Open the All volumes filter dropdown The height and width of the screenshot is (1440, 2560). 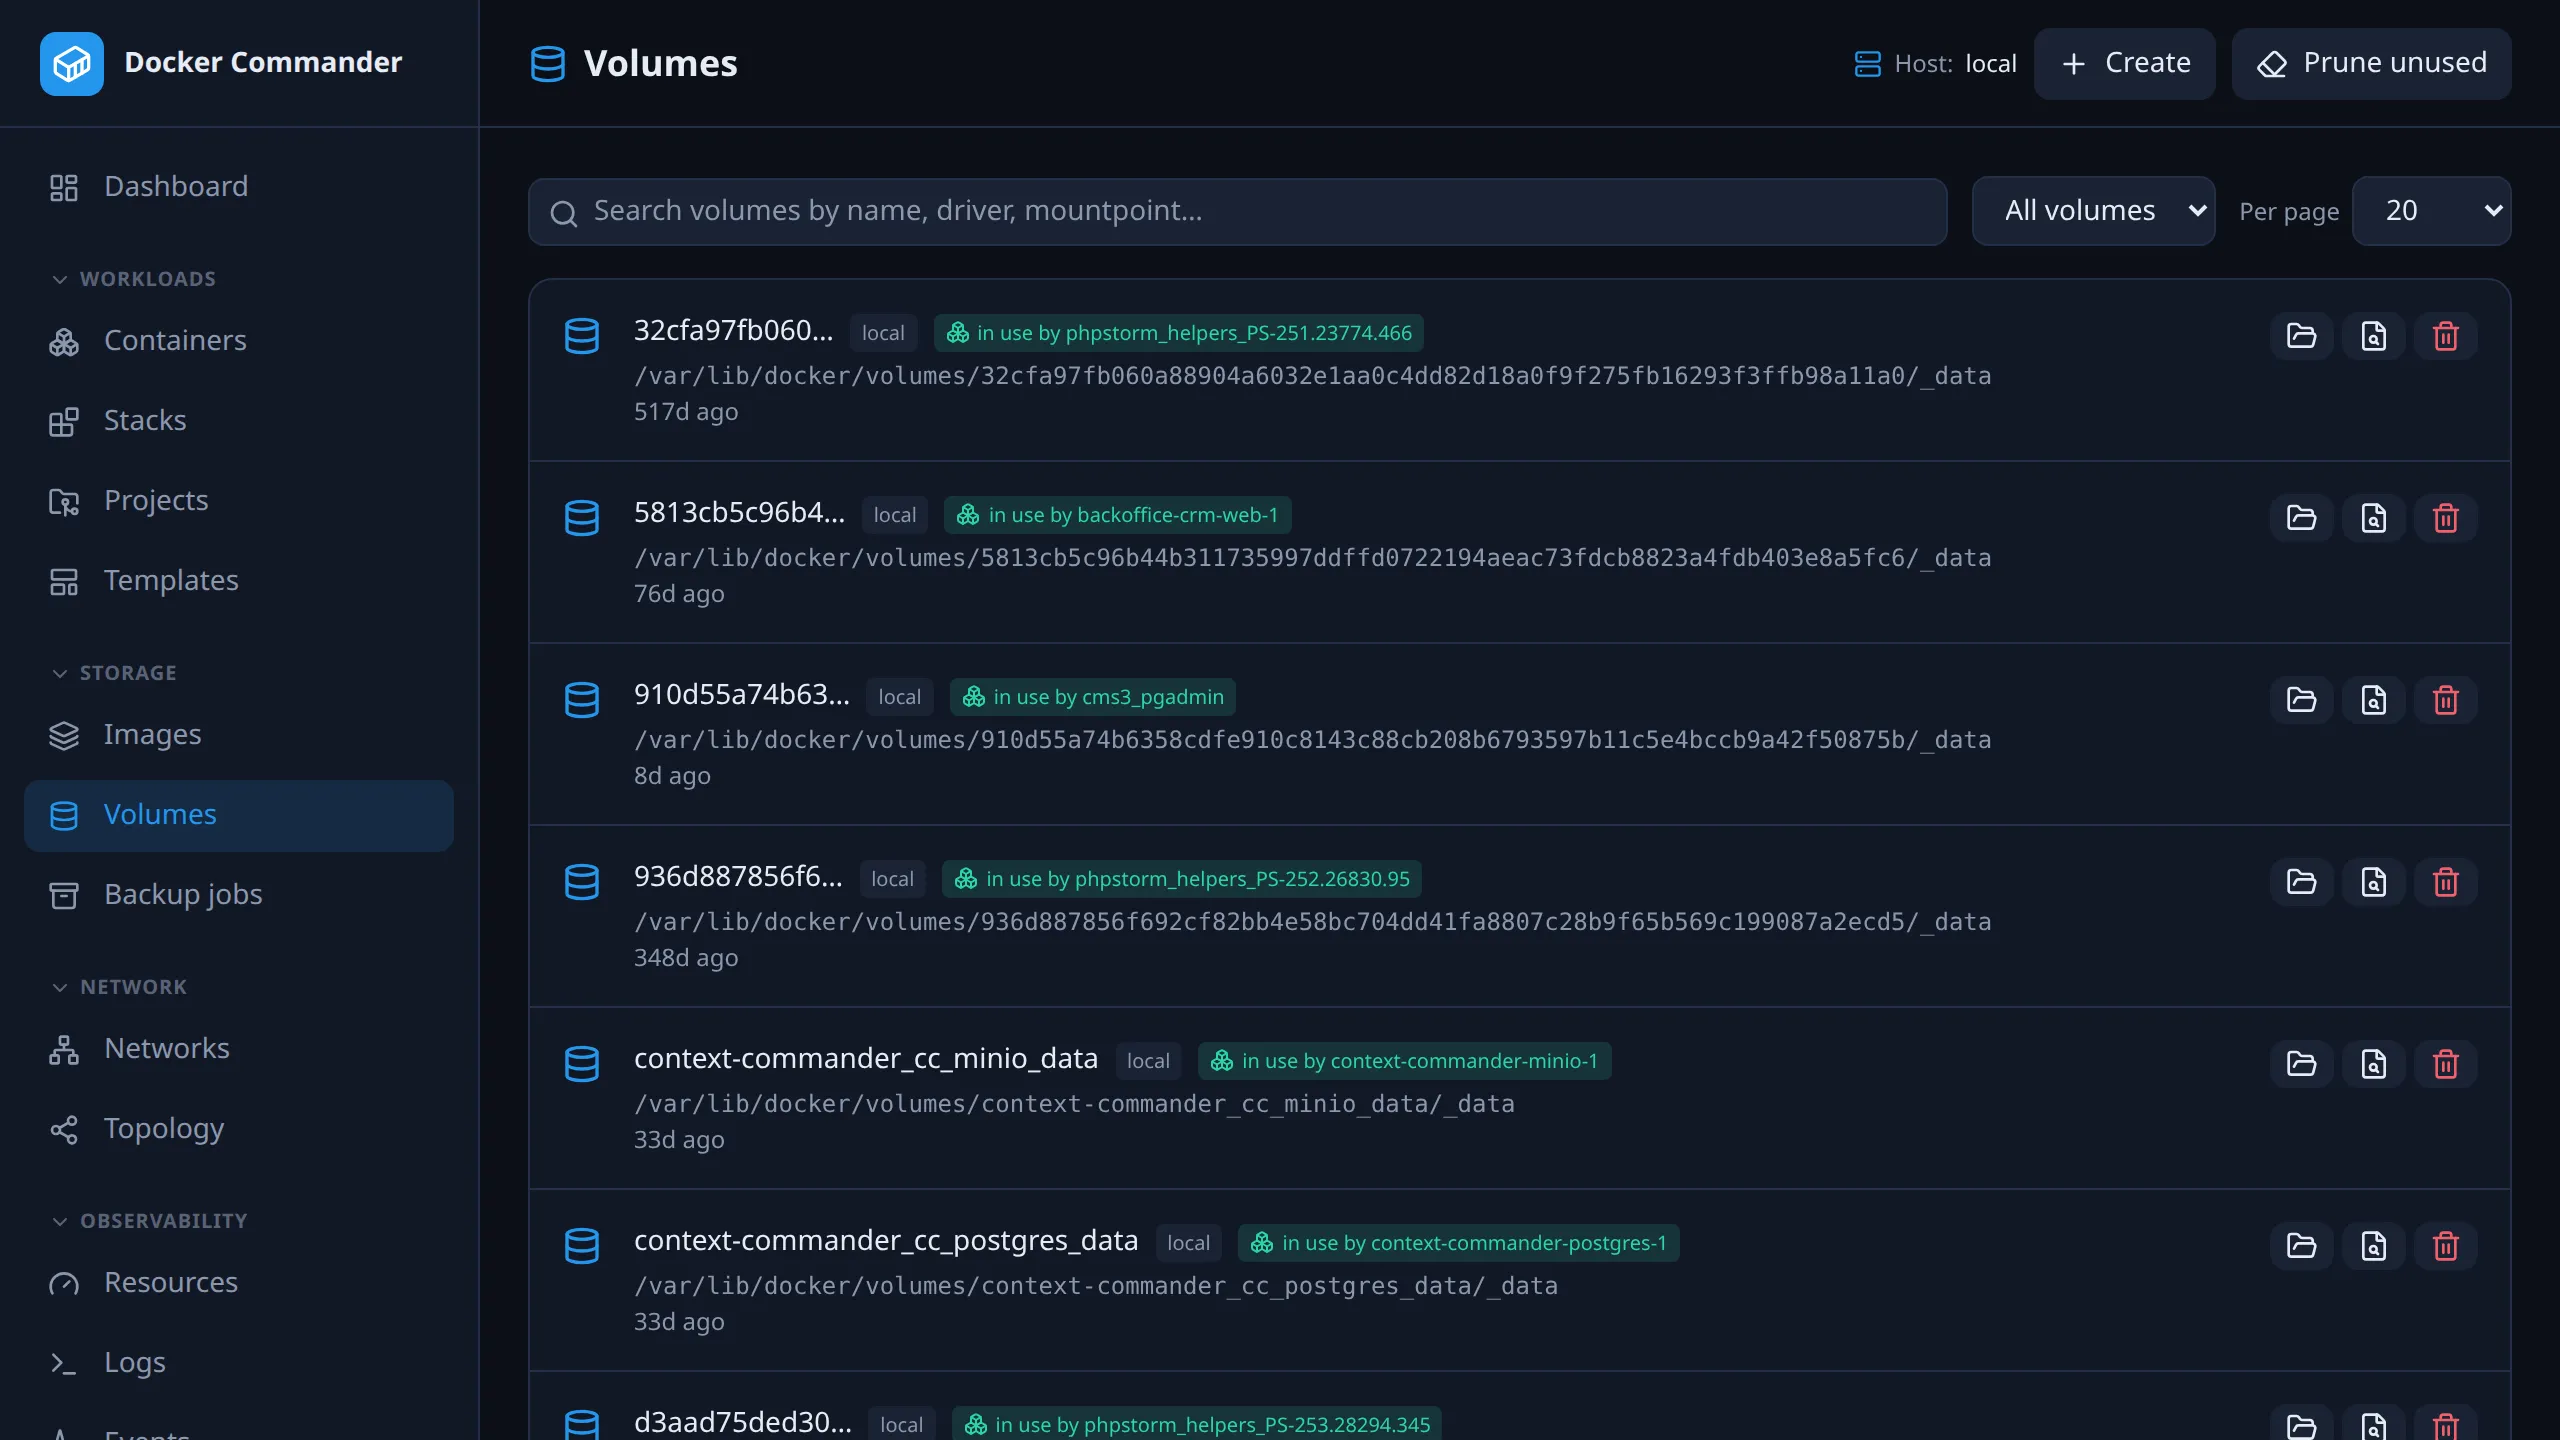coord(2093,211)
